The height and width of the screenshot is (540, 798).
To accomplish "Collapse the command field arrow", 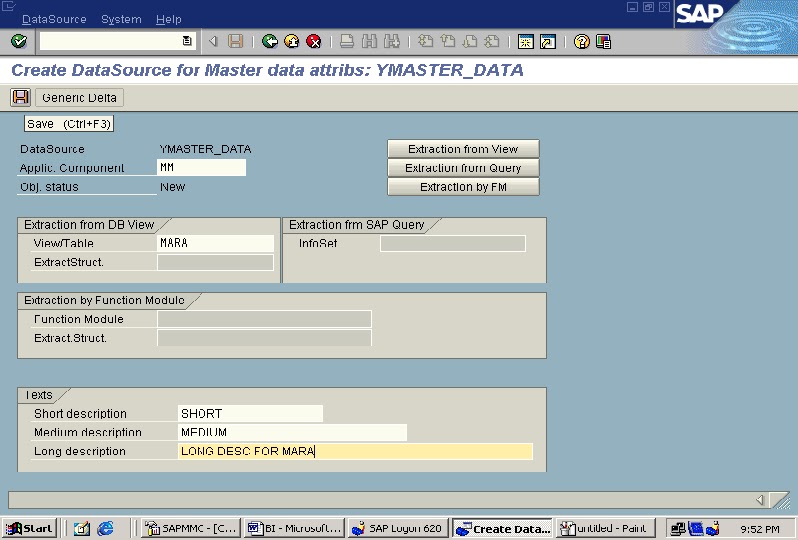I will 213,41.
